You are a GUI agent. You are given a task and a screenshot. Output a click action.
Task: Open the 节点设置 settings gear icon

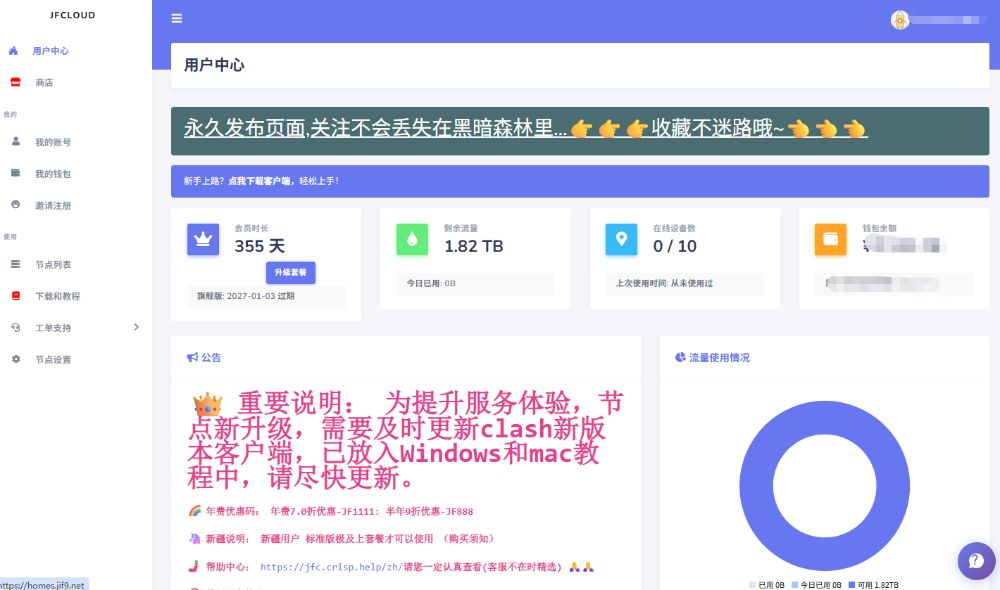pos(13,359)
